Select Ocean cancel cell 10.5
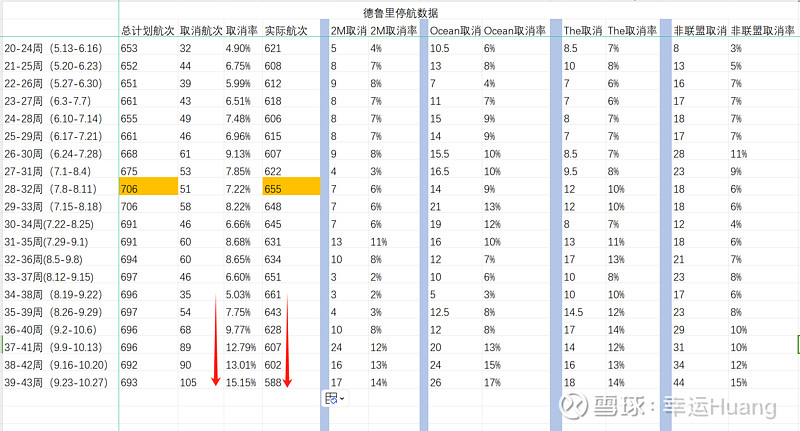 click(439, 48)
